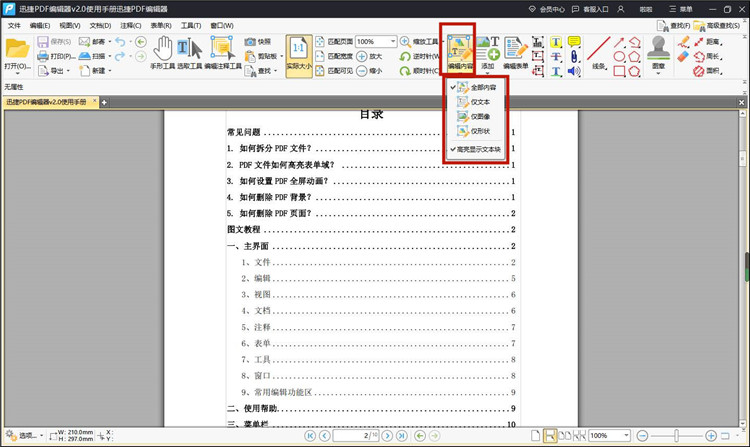Select the oval shape drawing tool

click(619, 56)
